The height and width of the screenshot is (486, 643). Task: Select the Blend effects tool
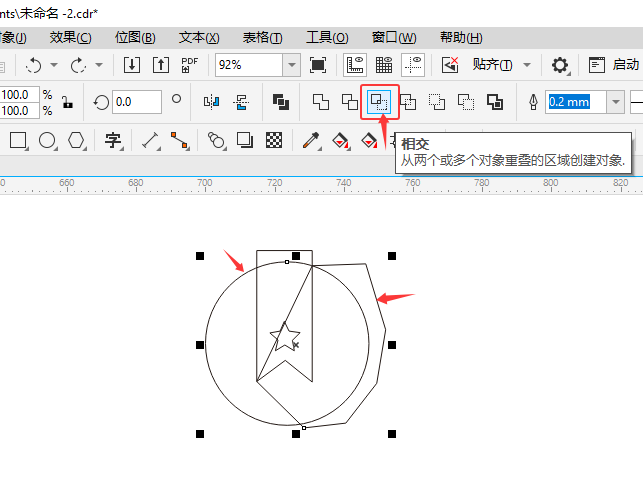click(x=217, y=141)
